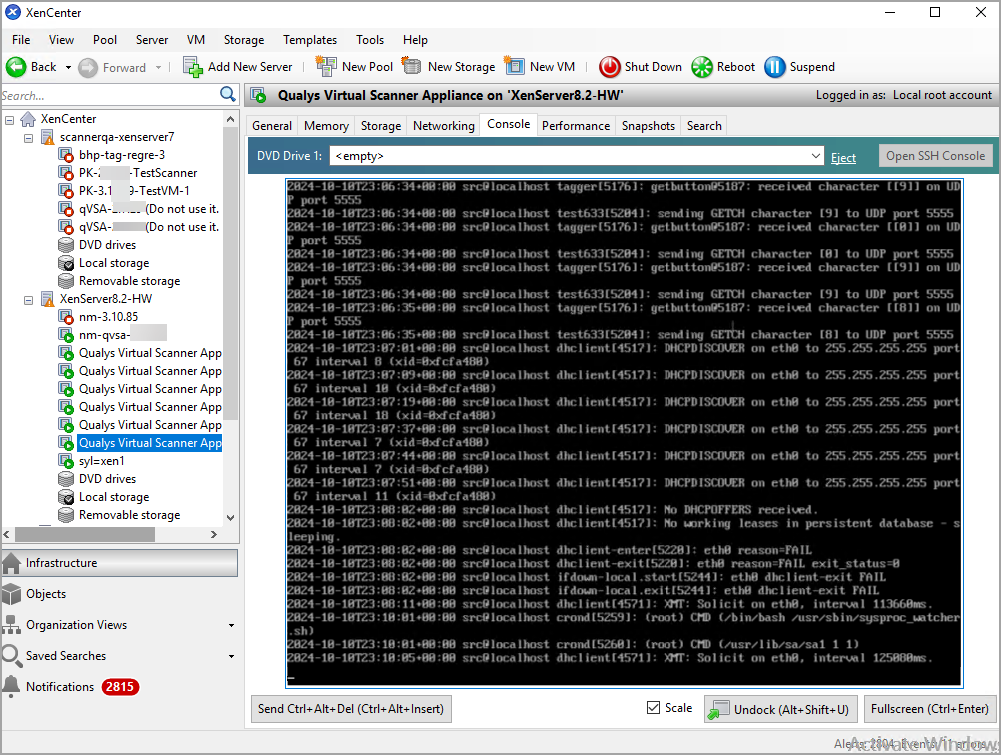Click the bhp-tag-regre-3 stopped VM icon

coord(66,155)
